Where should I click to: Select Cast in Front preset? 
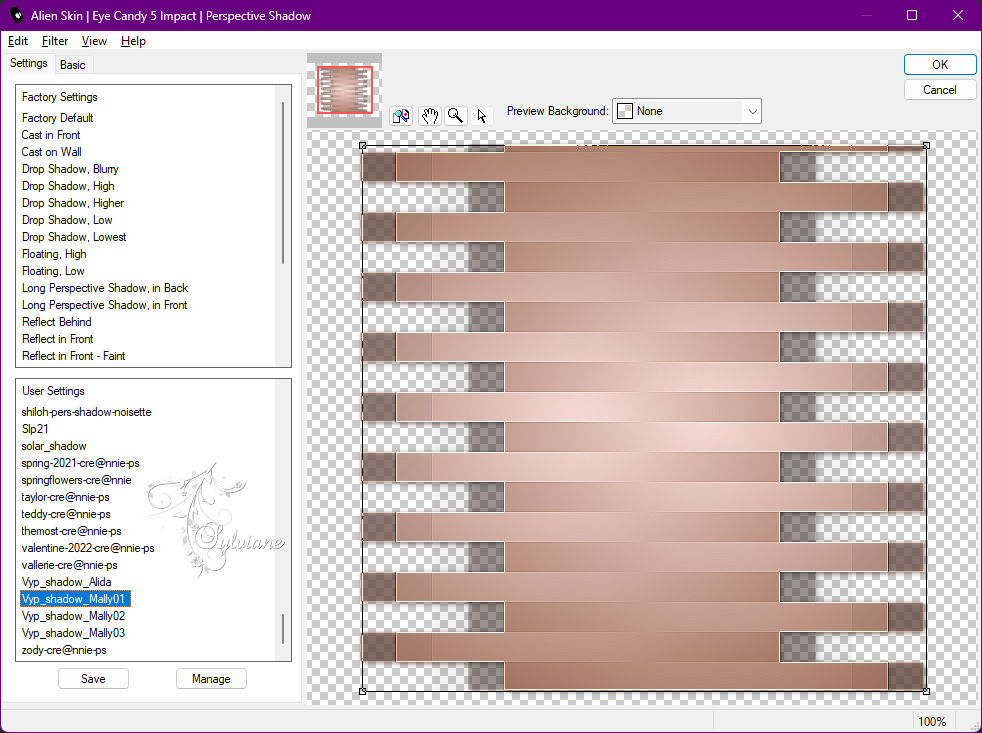tap(51, 135)
